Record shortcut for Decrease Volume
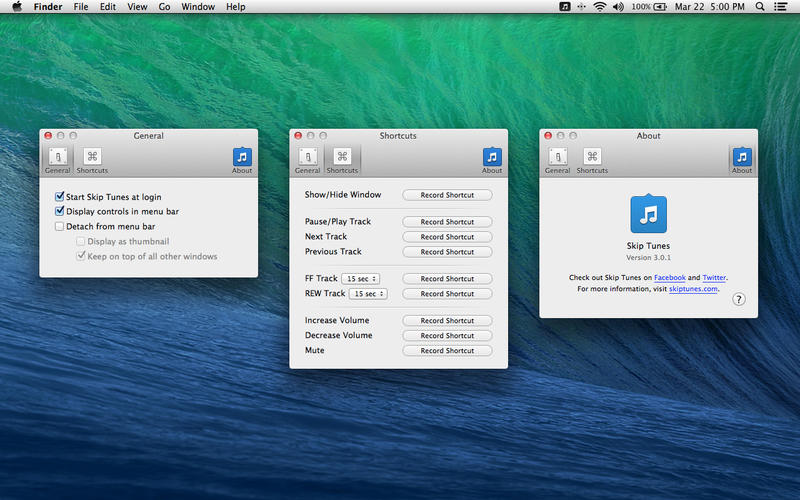The height and width of the screenshot is (500, 800). 447,335
